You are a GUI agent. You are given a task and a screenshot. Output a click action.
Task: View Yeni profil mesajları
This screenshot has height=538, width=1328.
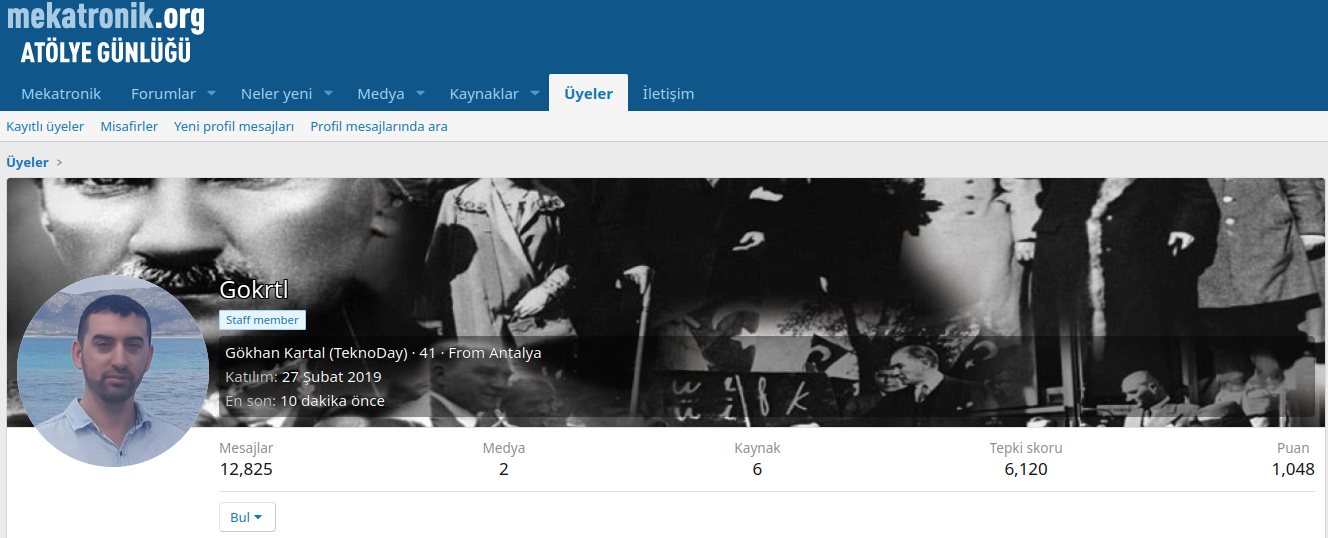point(234,127)
